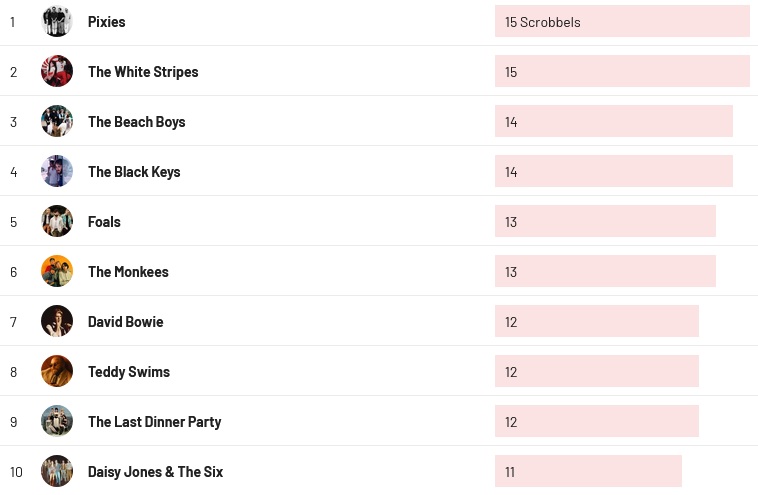Click David Bowie's artist avatar
Screen dimensions: 758x495
point(57,321)
